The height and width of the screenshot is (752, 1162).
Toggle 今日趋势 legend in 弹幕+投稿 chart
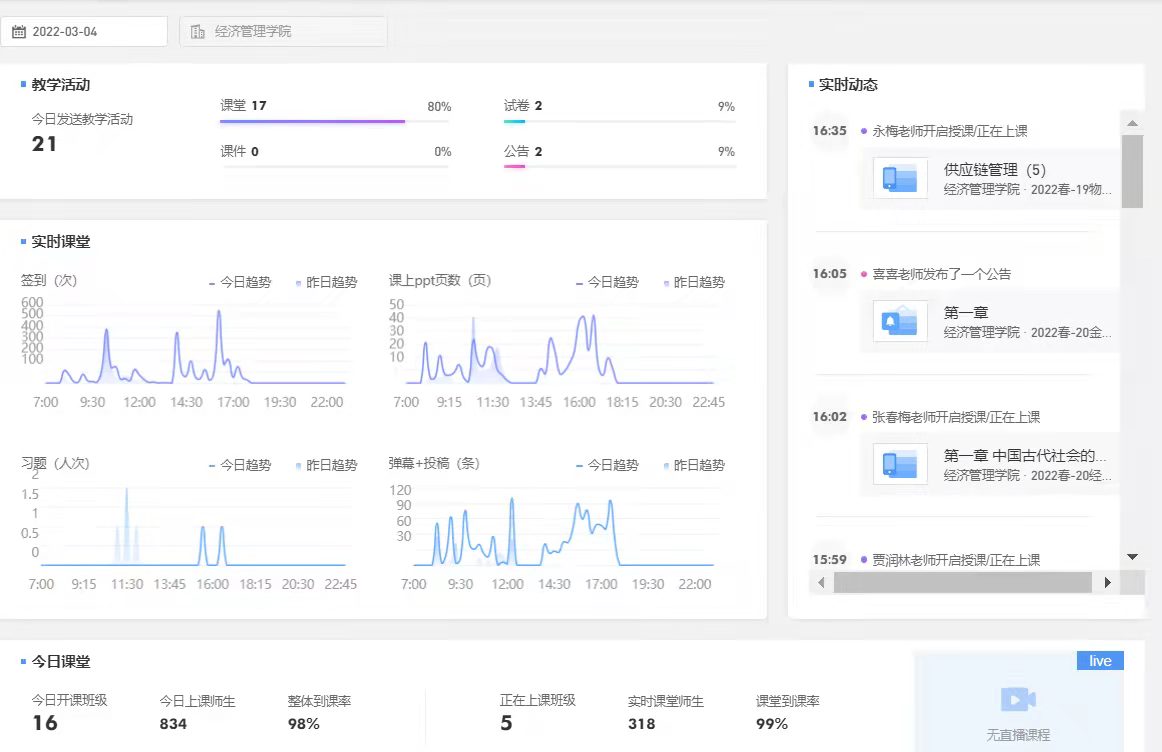(x=607, y=465)
